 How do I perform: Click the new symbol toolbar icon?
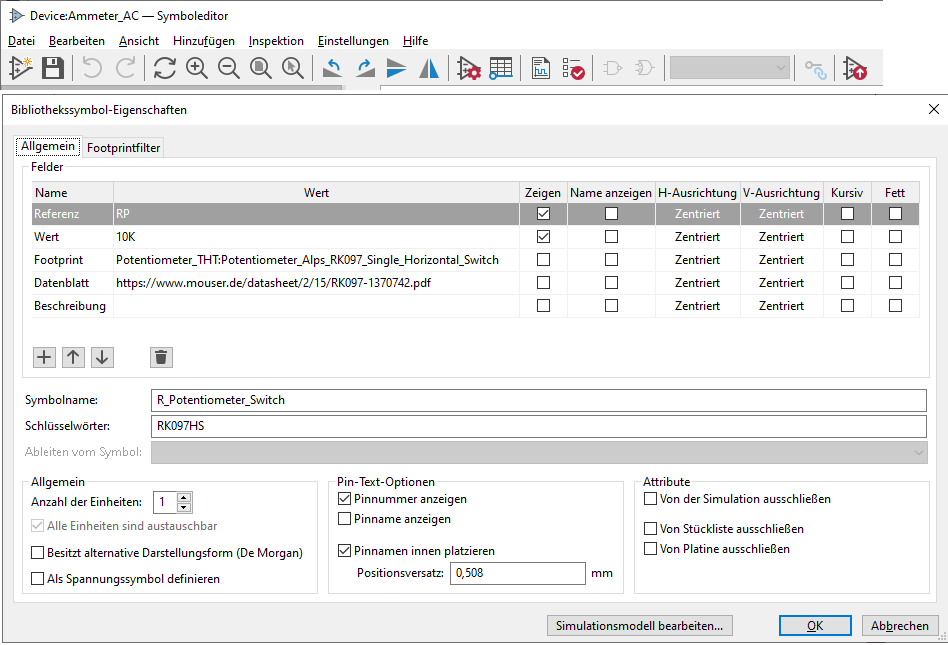pos(21,68)
